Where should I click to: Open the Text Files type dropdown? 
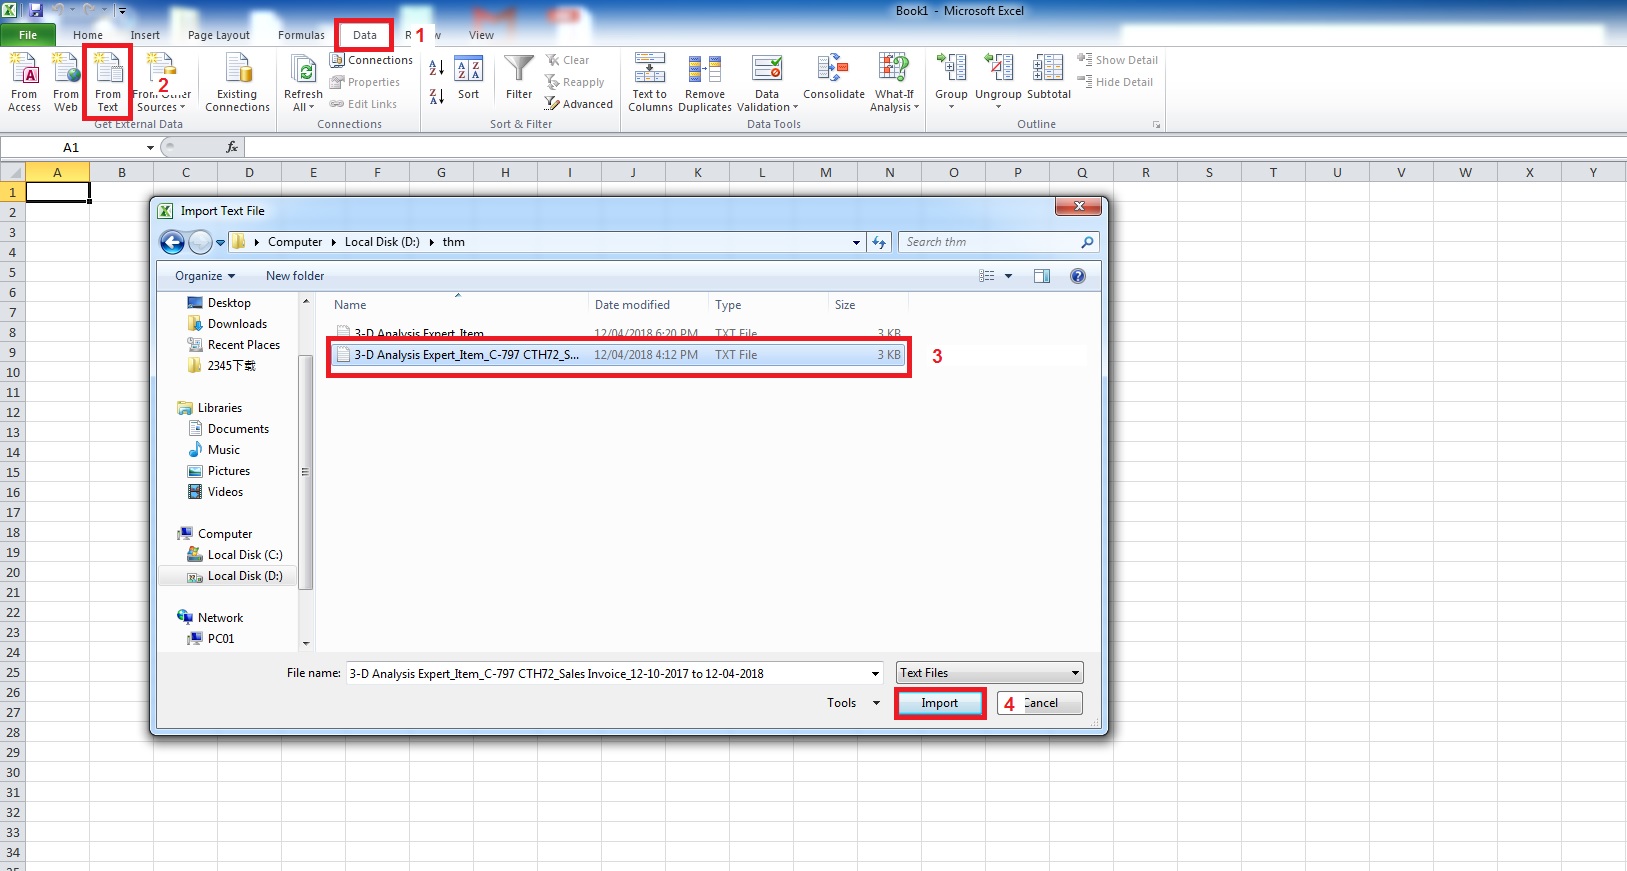coord(989,673)
